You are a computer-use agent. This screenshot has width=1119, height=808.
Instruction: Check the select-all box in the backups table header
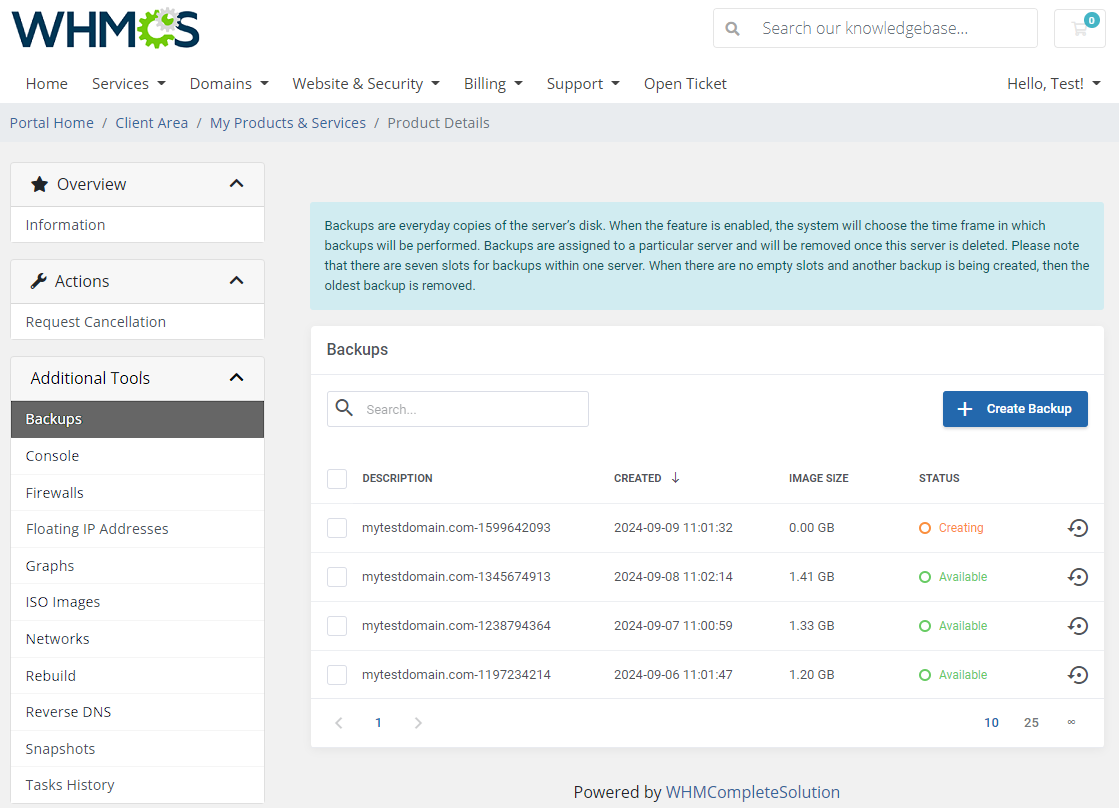[336, 478]
